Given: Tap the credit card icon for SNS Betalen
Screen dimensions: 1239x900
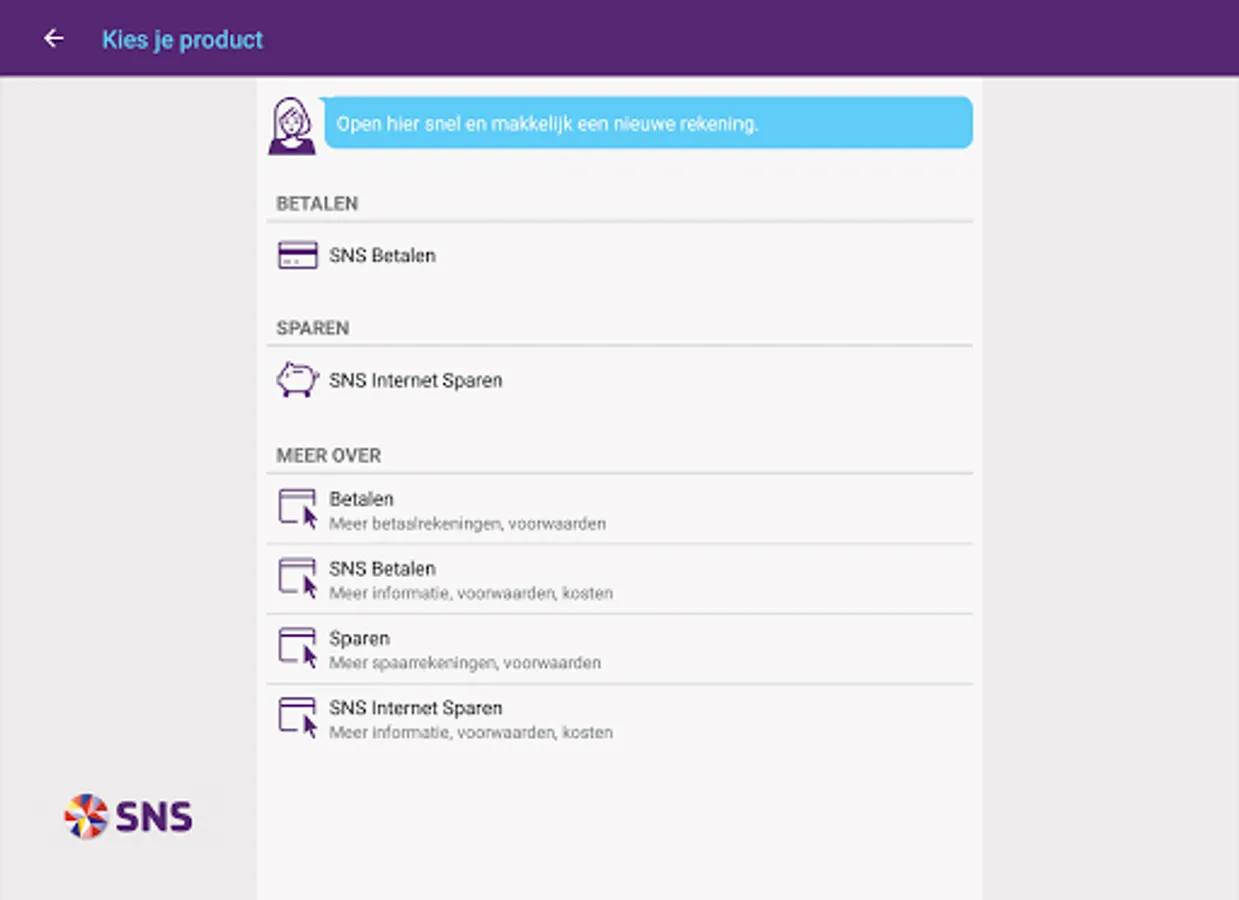Looking at the screenshot, I should pyautogui.click(x=298, y=256).
